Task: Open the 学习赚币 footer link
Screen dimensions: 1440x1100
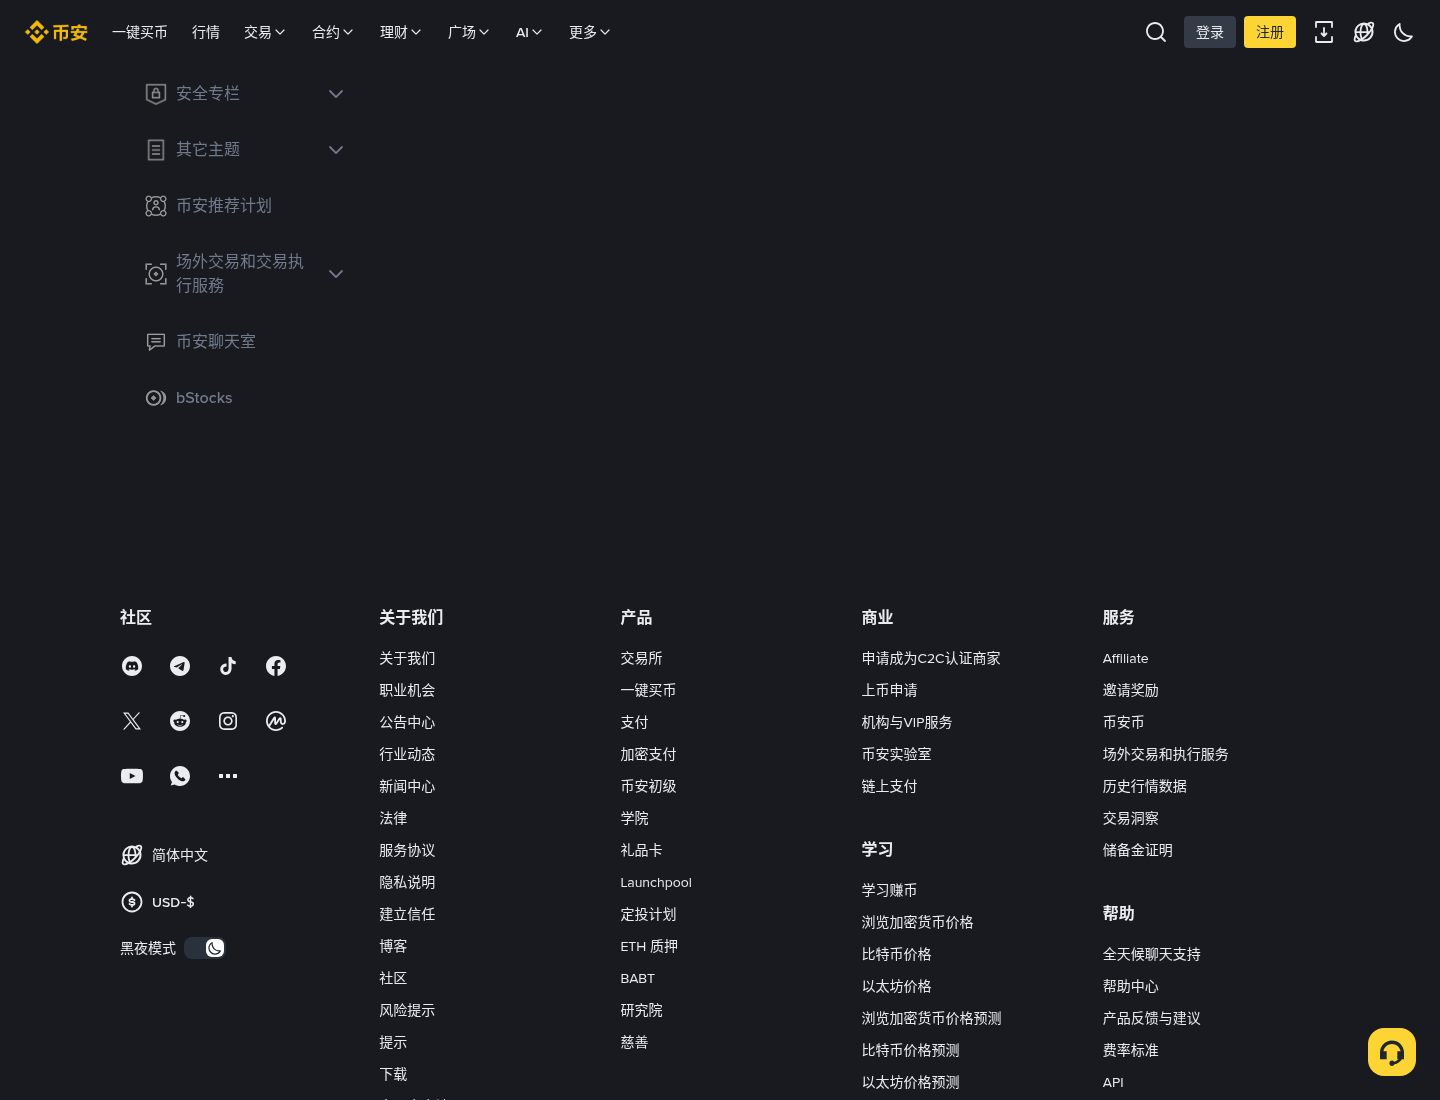Action: [x=890, y=890]
